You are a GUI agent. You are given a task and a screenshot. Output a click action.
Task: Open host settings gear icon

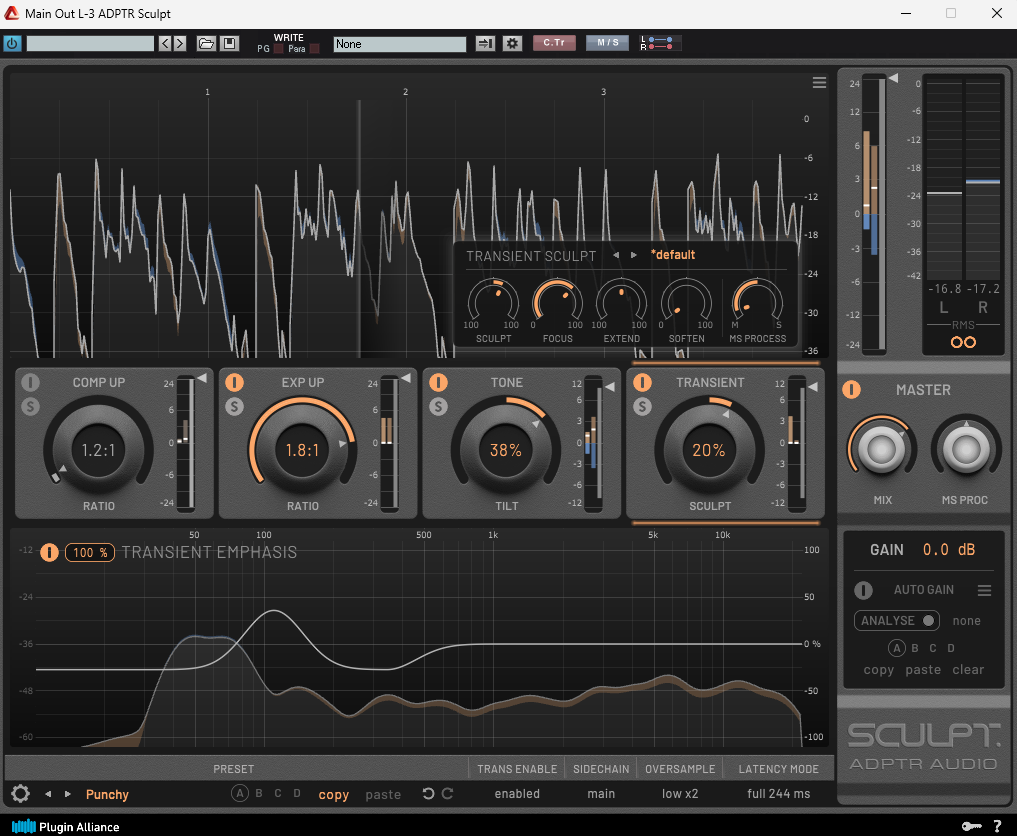[512, 43]
